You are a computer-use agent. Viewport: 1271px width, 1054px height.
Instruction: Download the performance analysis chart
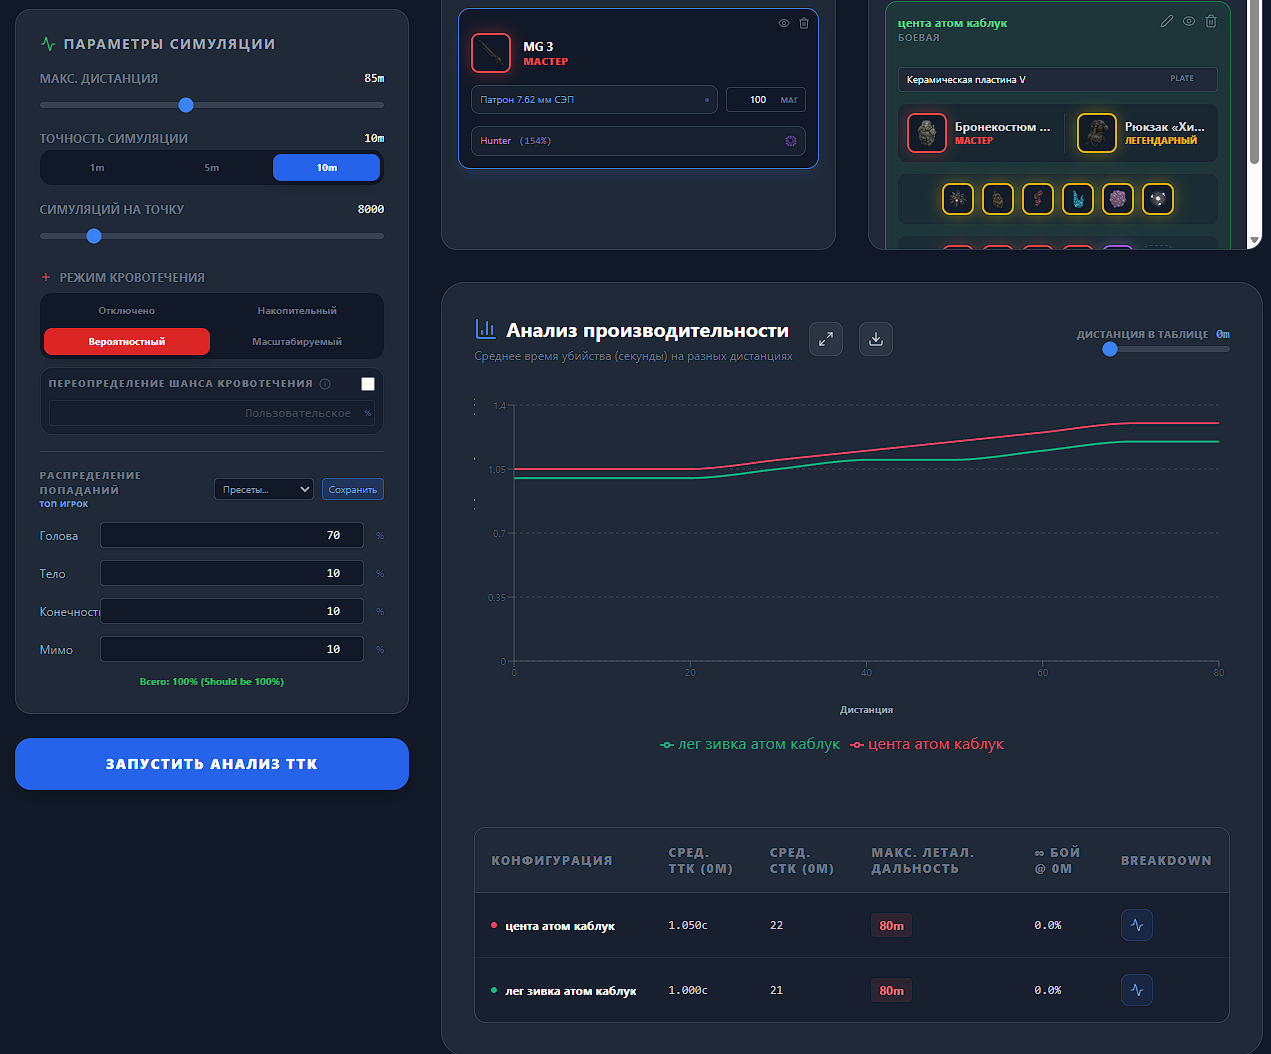(x=876, y=339)
